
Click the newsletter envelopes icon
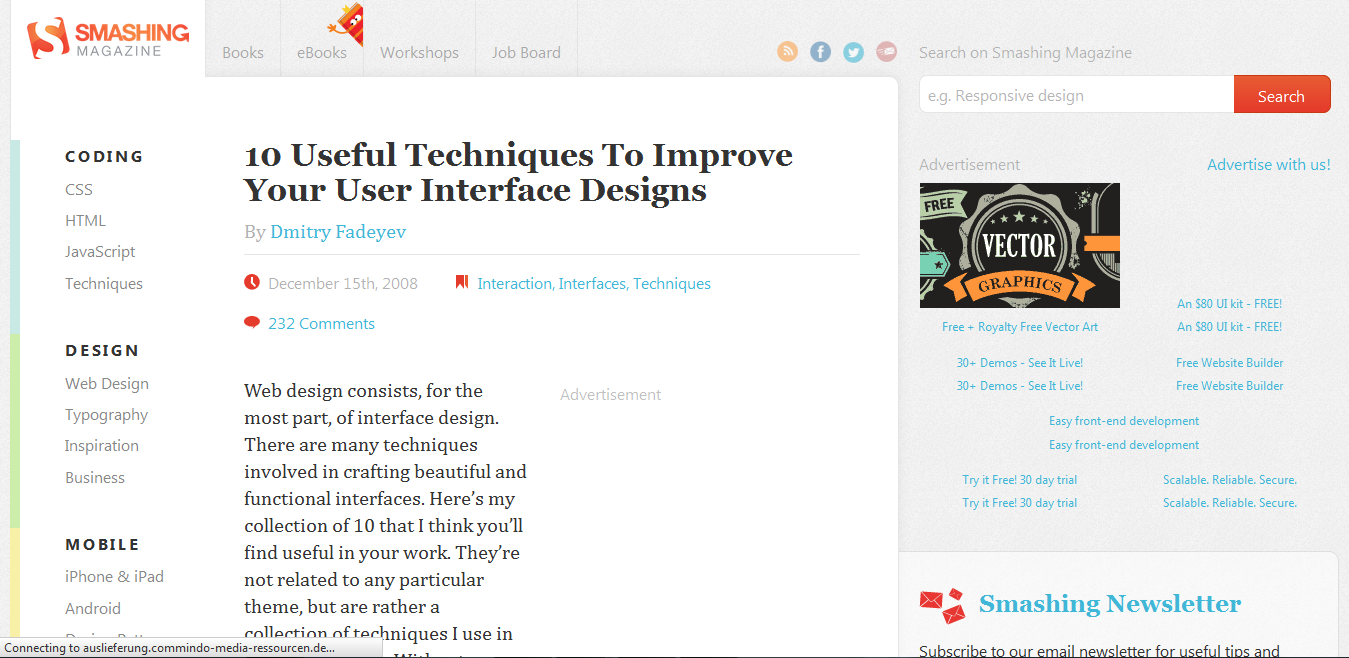[940, 605]
